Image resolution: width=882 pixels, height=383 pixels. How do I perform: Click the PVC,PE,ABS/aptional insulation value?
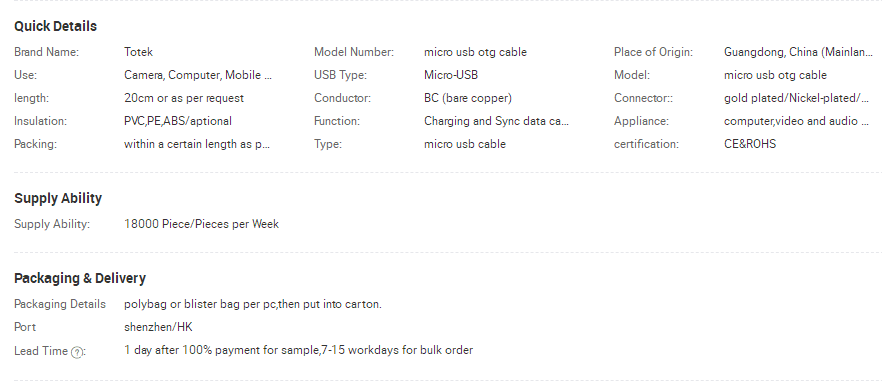tap(178, 121)
